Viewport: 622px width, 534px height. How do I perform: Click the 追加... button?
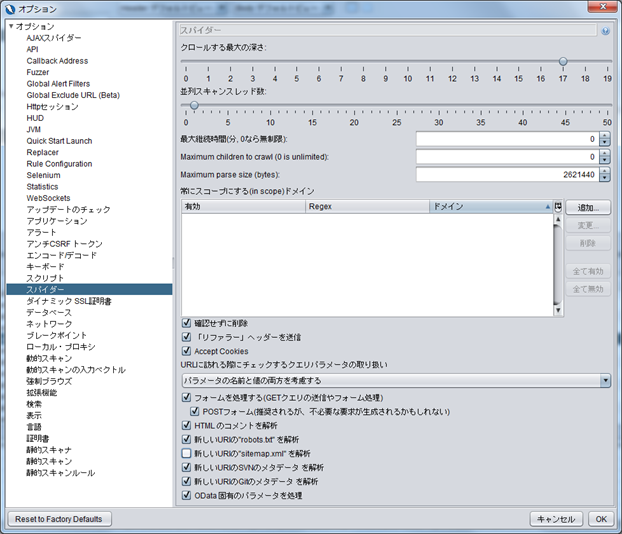588,207
